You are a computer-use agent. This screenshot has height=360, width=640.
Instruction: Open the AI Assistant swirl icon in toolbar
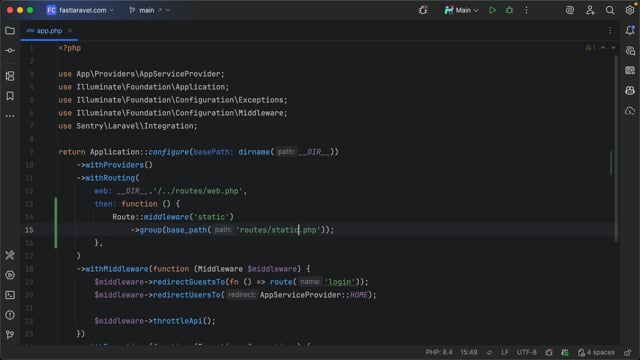(570, 10)
